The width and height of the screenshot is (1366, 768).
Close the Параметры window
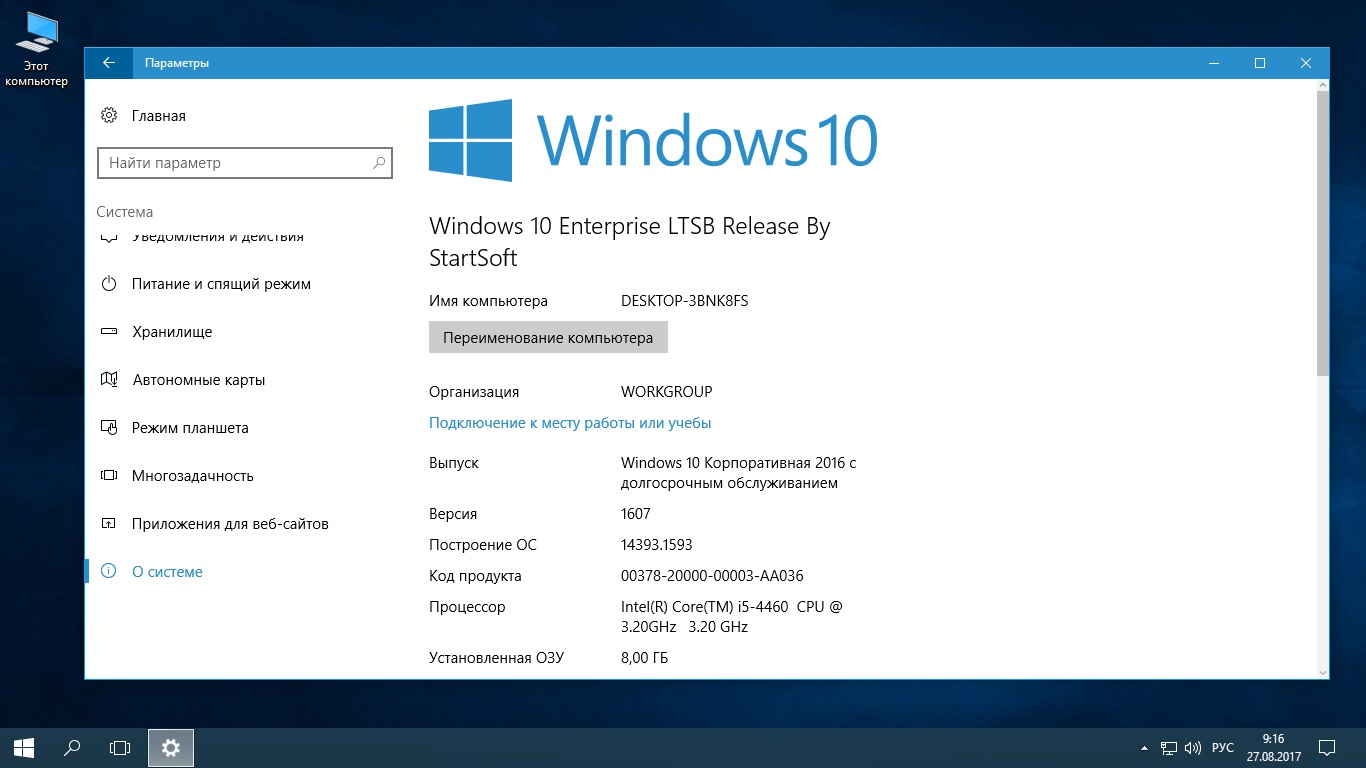coord(1306,63)
